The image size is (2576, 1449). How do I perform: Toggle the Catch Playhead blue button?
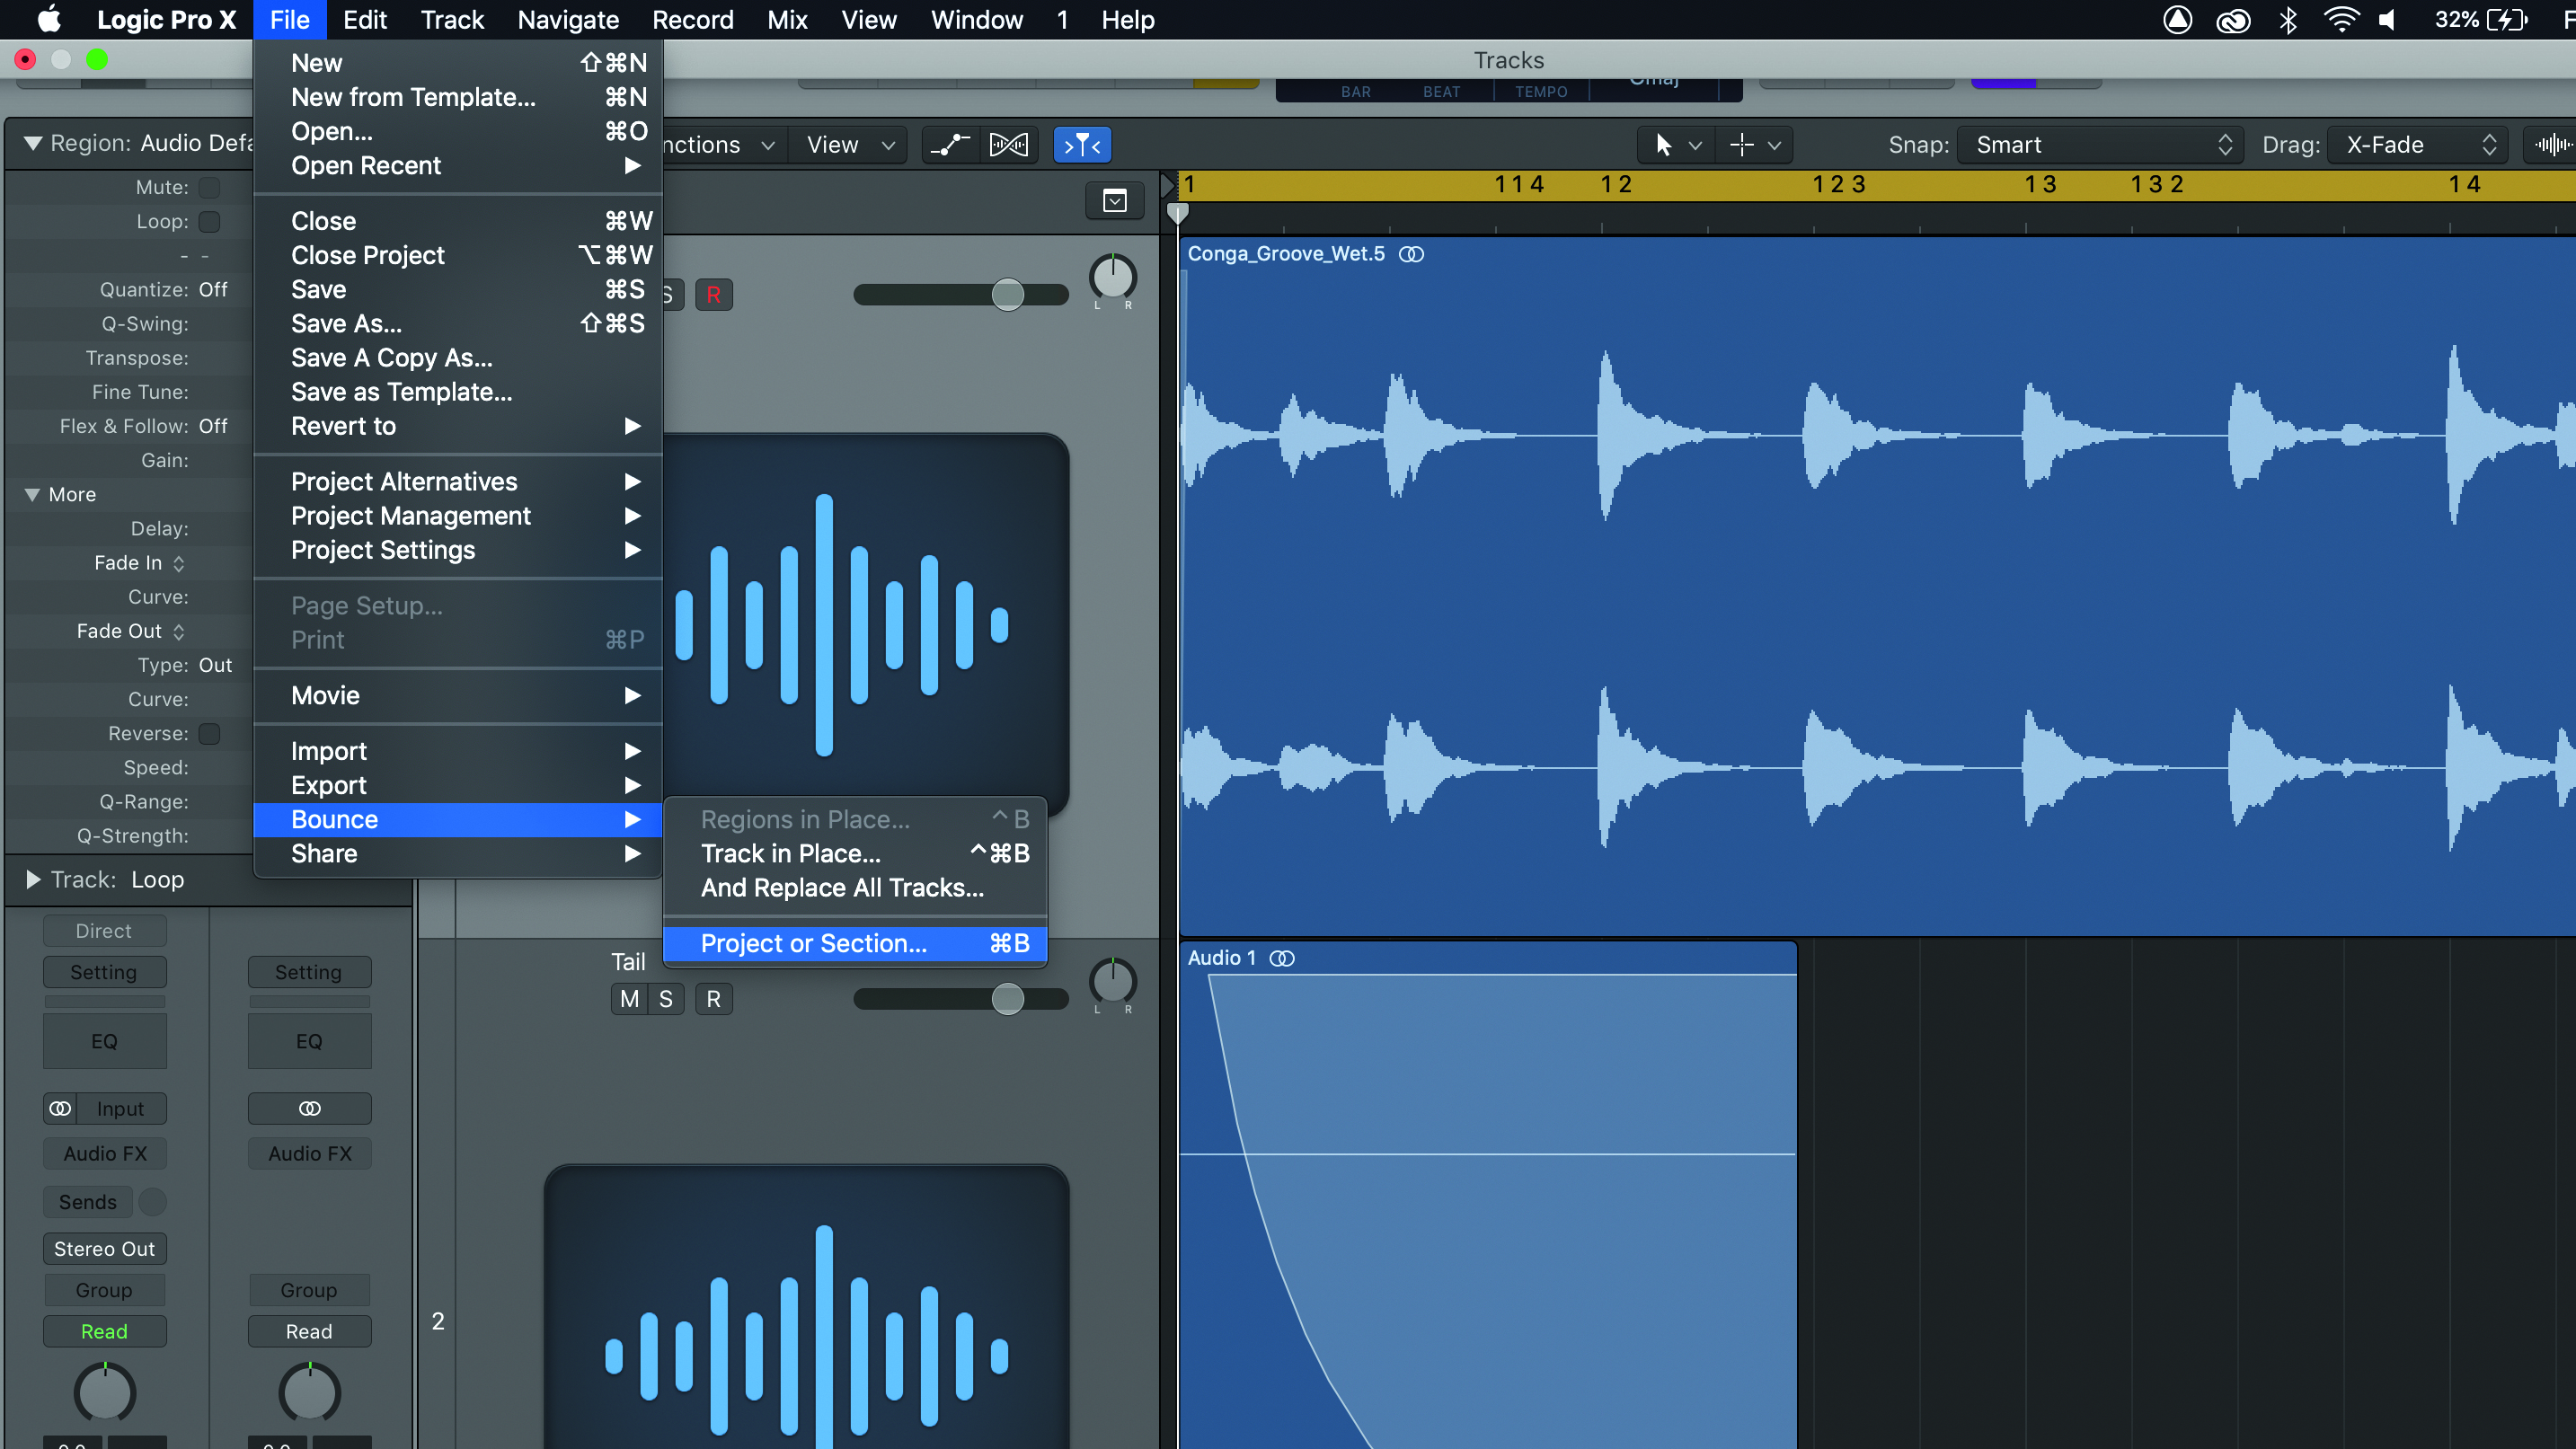(1082, 145)
